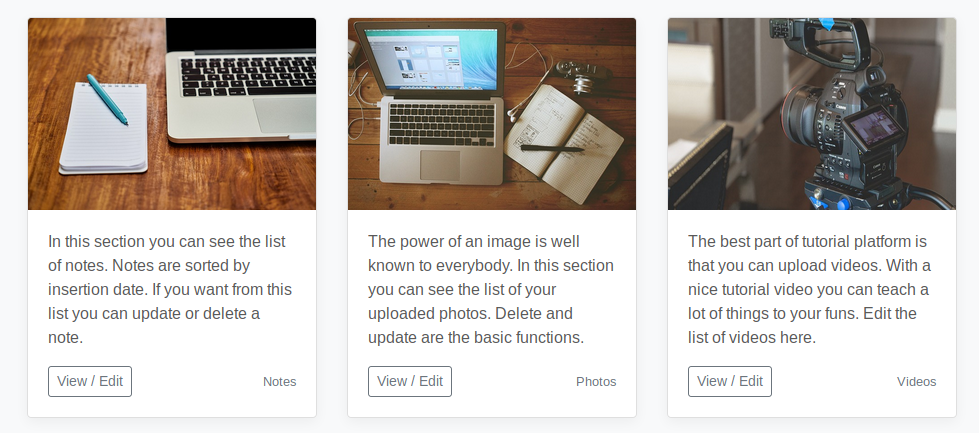Click the 'power of an image' description text
Image resolution: width=979 pixels, height=433 pixels.
pyautogui.click(x=490, y=290)
